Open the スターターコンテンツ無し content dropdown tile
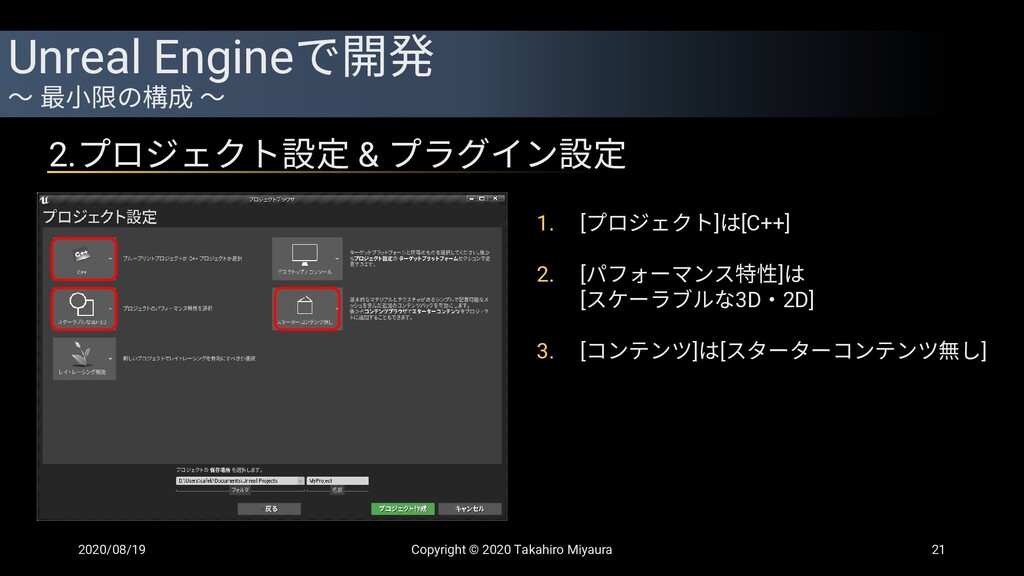Image resolution: width=1024 pixels, height=576 pixels. click(x=307, y=308)
